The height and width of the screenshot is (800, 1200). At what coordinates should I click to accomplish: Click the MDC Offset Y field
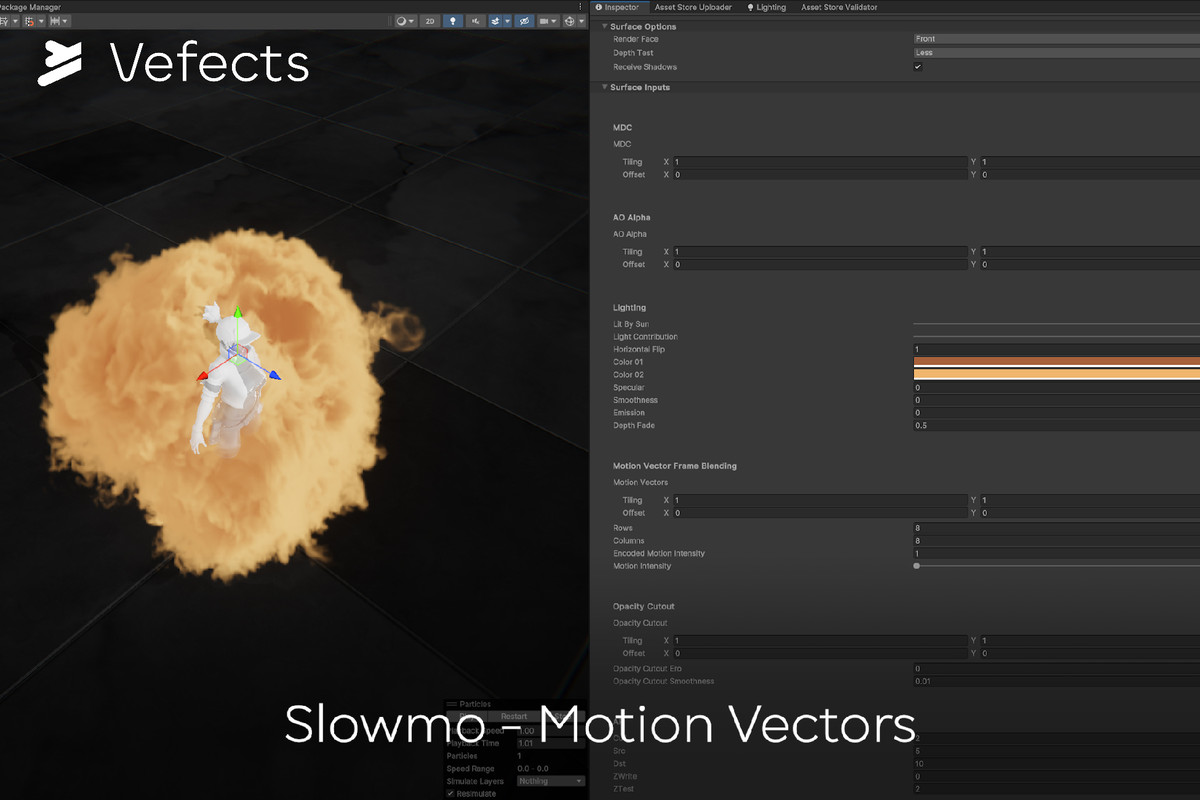tap(1089, 175)
